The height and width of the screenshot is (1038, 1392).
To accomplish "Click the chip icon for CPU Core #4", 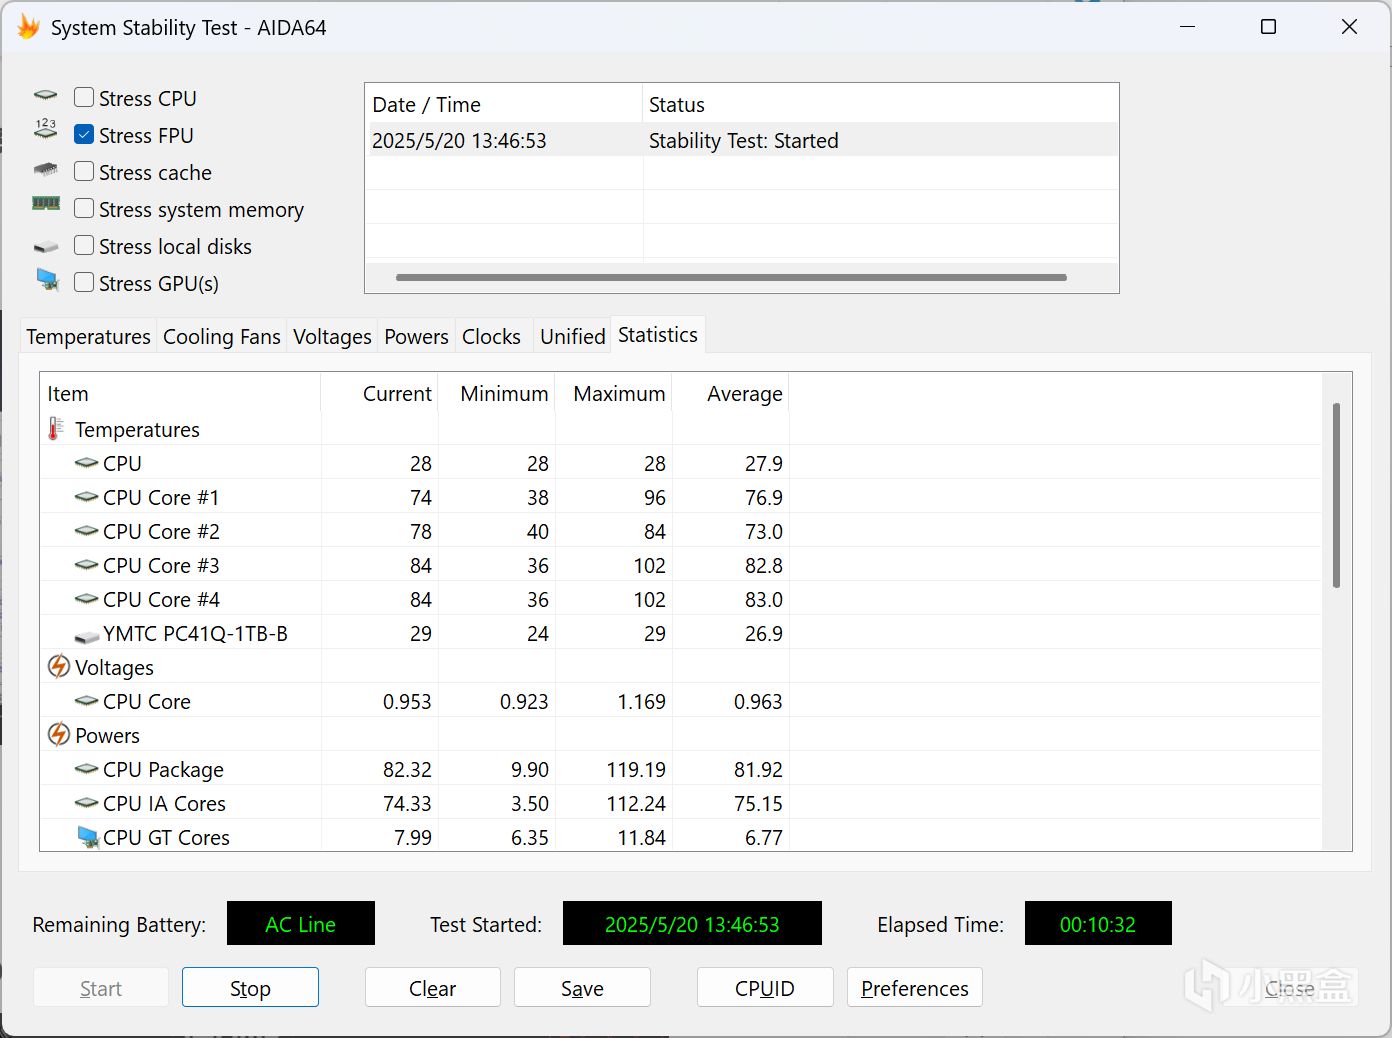I will (87, 599).
